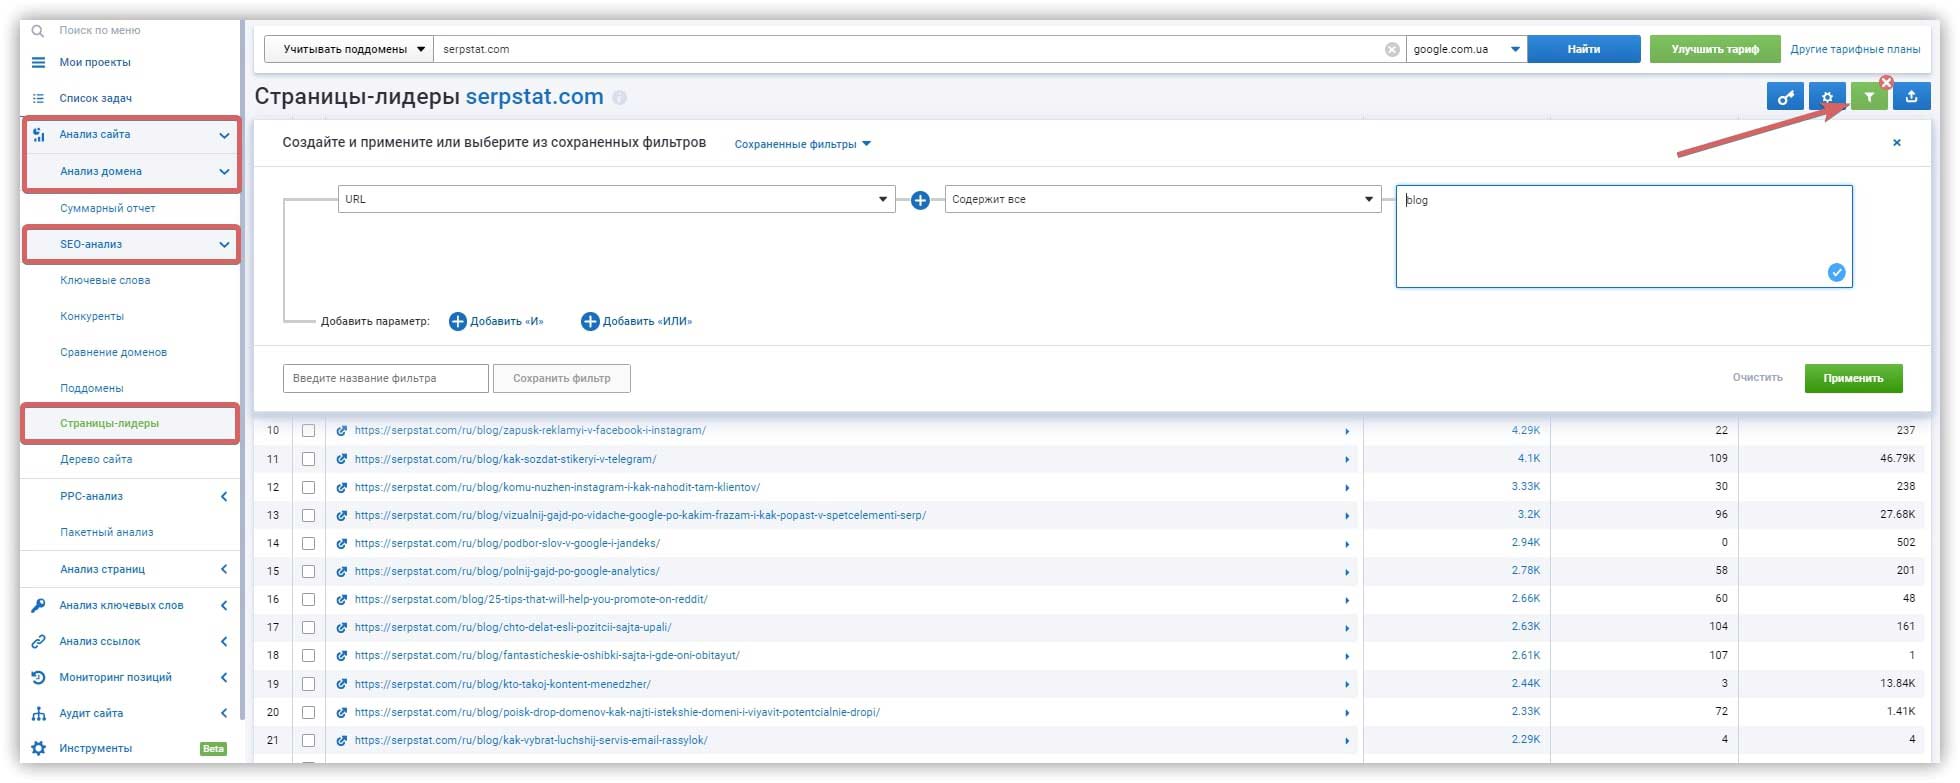Screen dimensions: 1960x783
Task: Select the checkbox for row 15
Action: 308,572
